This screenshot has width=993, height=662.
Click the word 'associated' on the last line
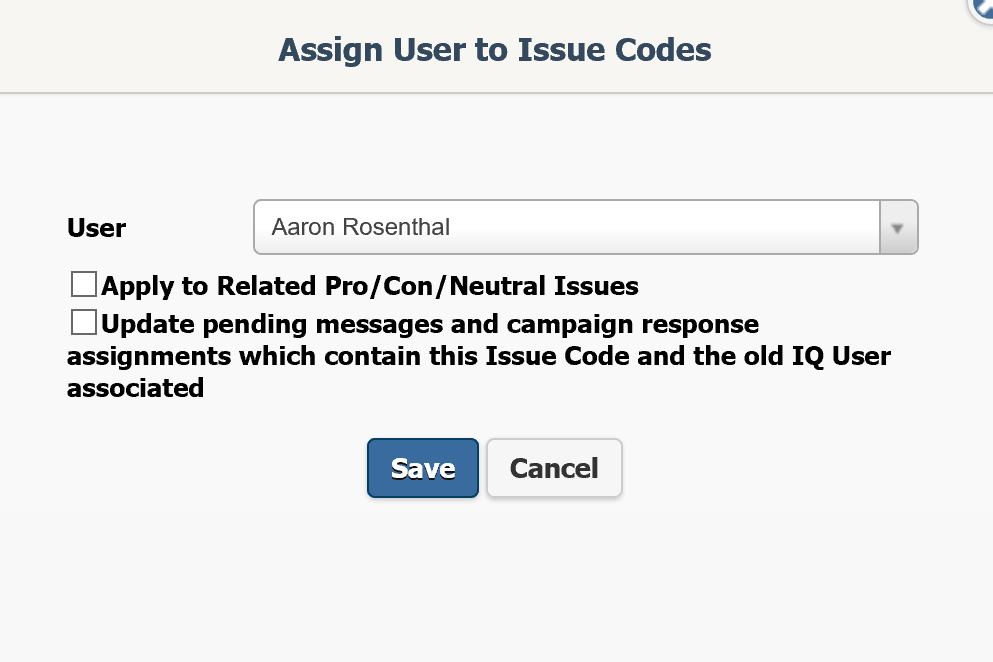point(136,388)
